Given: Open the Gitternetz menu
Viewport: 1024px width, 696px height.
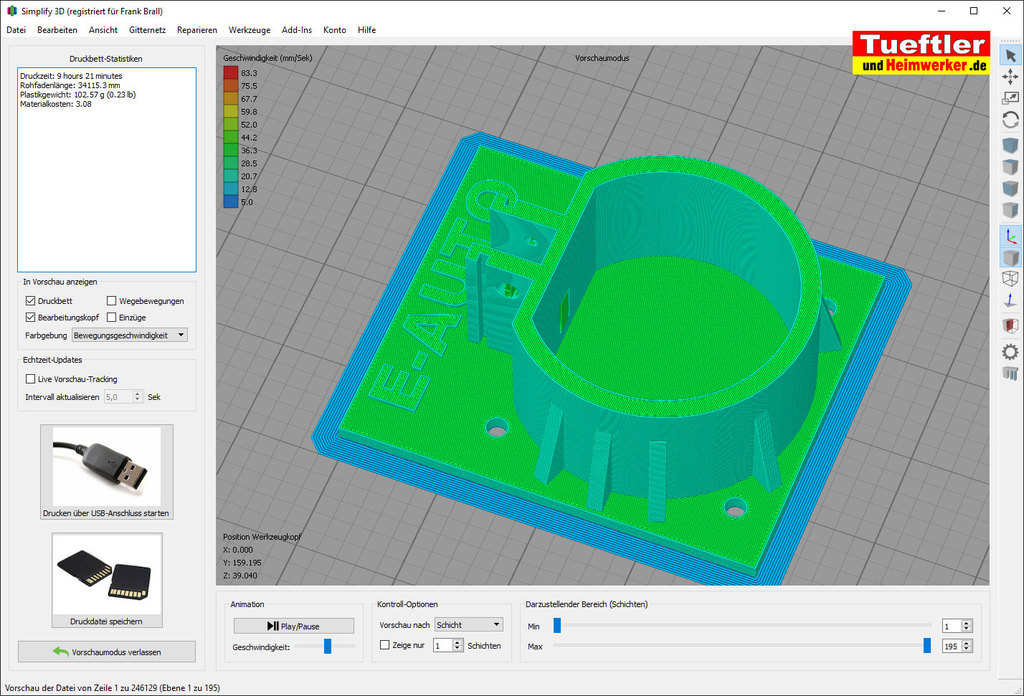Looking at the screenshot, I should [x=147, y=30].
